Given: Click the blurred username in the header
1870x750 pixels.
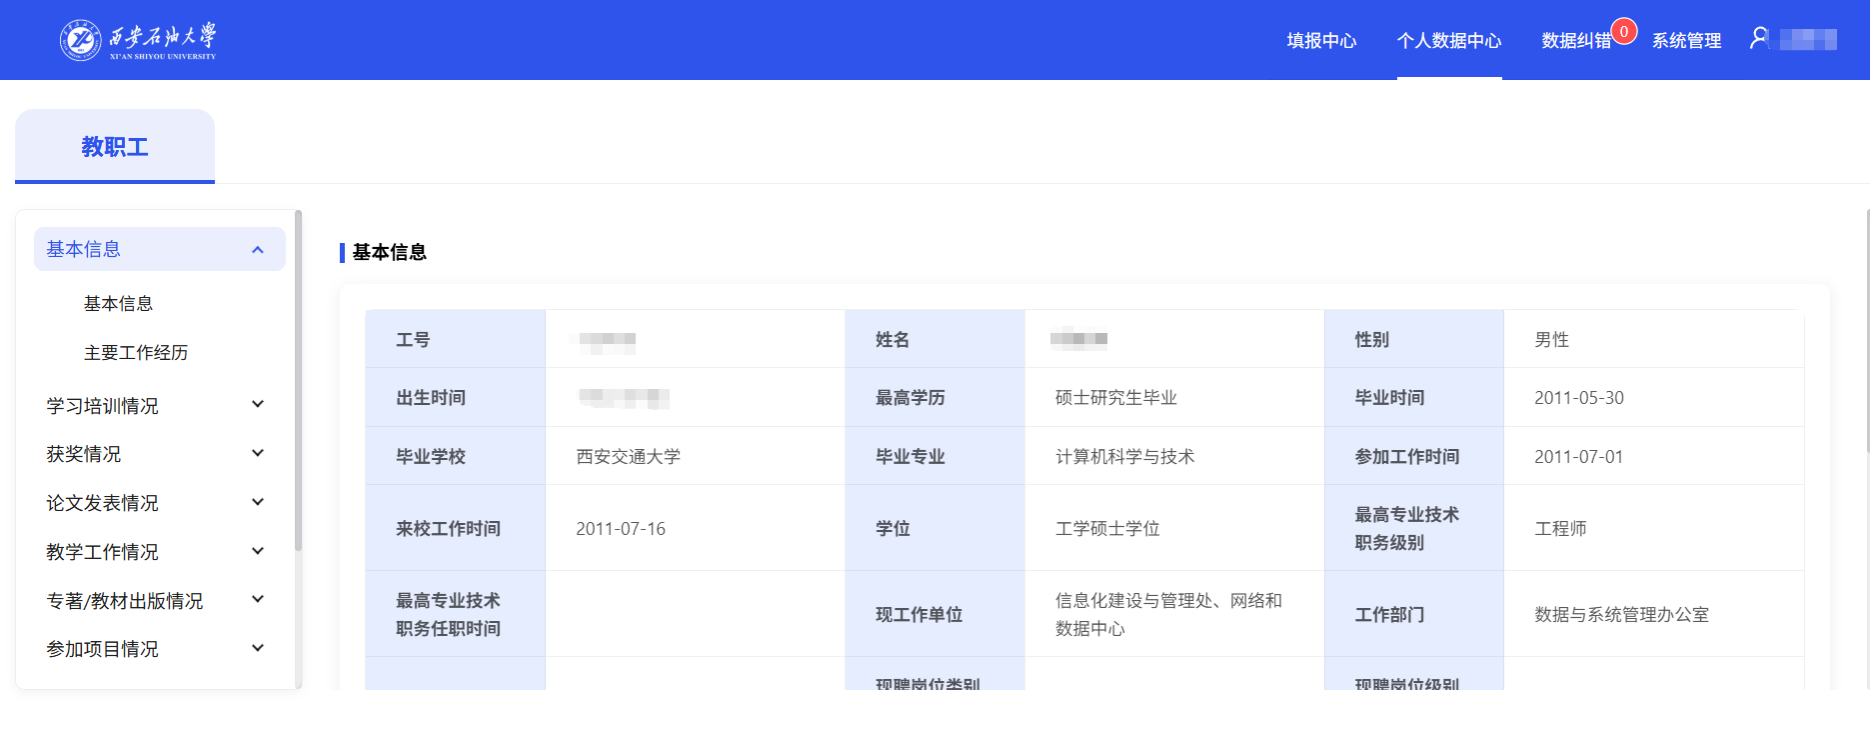Looking at the screenshot, I should tap(1808, 40).
